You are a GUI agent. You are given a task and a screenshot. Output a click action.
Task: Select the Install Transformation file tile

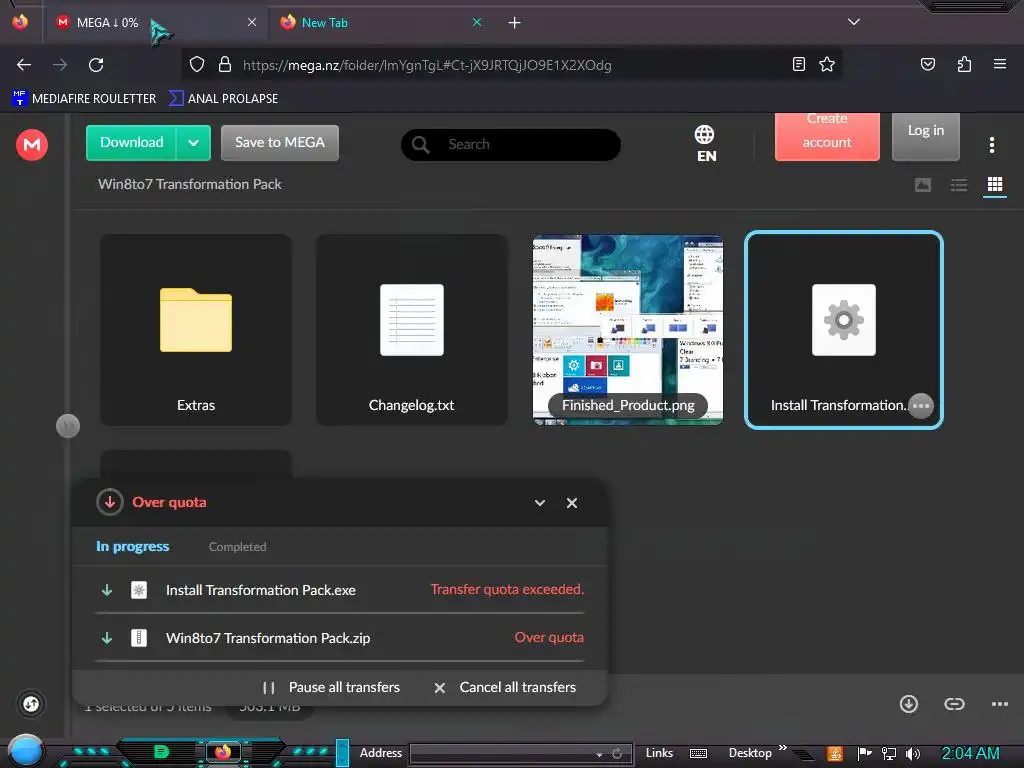pos(844,330)
